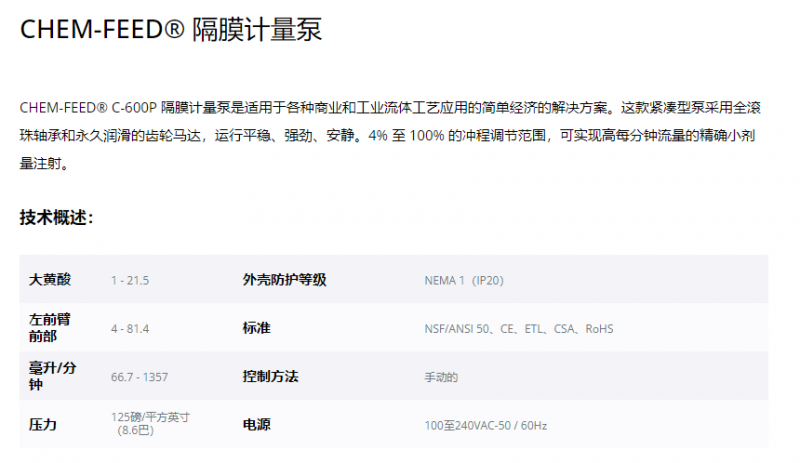Select the 100至240VAC-50 / 60Hz value

point(485,426)
